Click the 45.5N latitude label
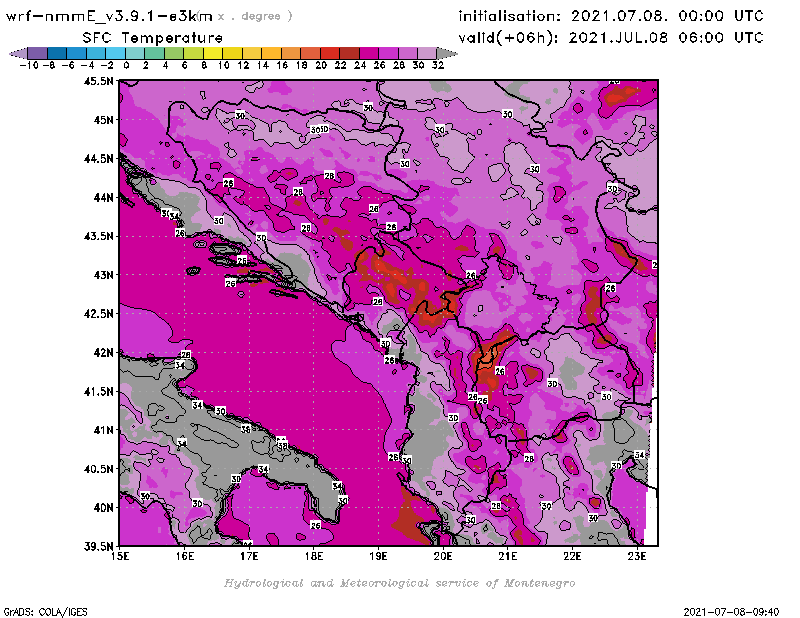 98,81
